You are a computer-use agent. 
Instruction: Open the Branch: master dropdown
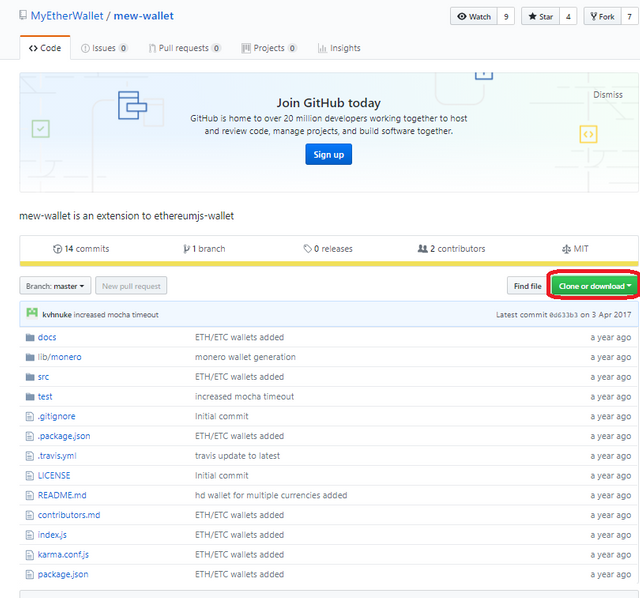coord(55,286)
